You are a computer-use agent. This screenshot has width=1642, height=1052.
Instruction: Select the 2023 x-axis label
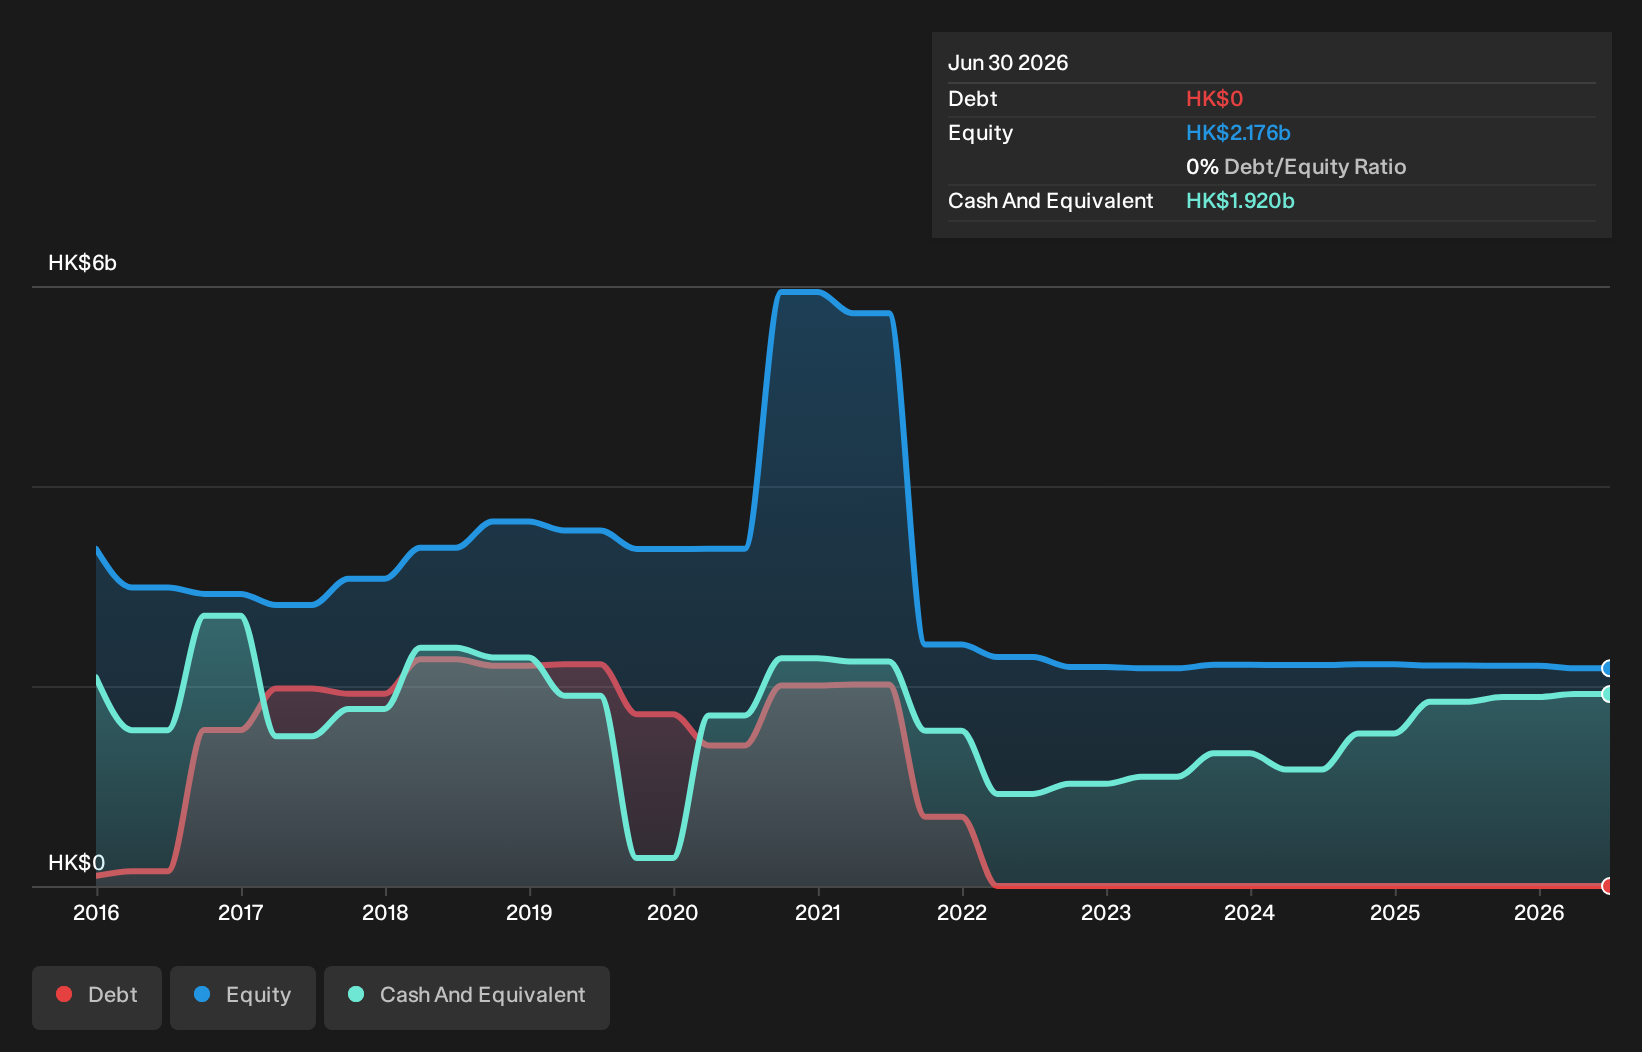(x=1106, y=912)
